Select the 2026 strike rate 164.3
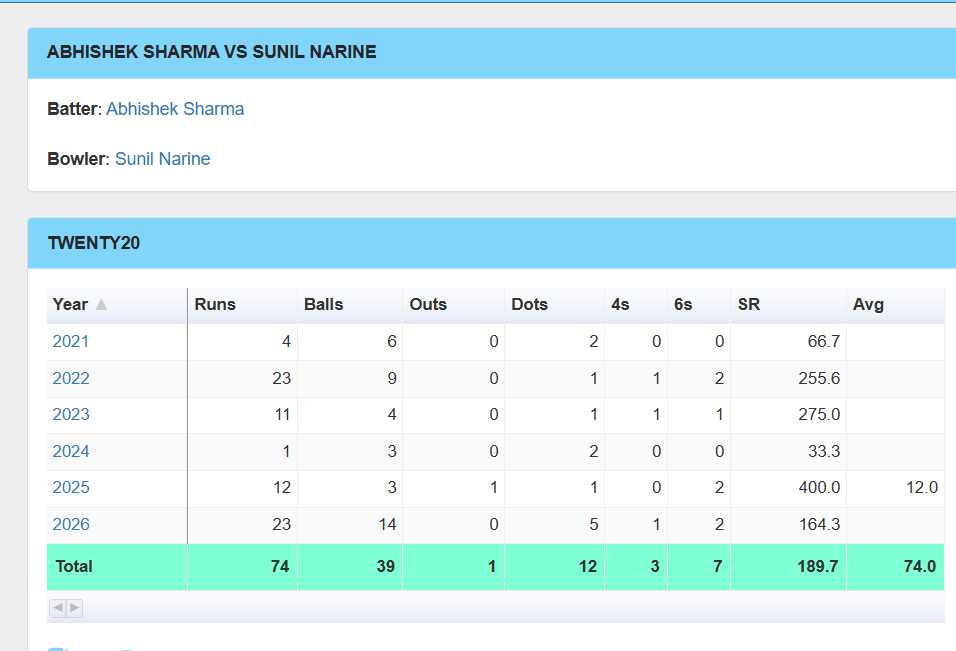 tap(819, 524)
